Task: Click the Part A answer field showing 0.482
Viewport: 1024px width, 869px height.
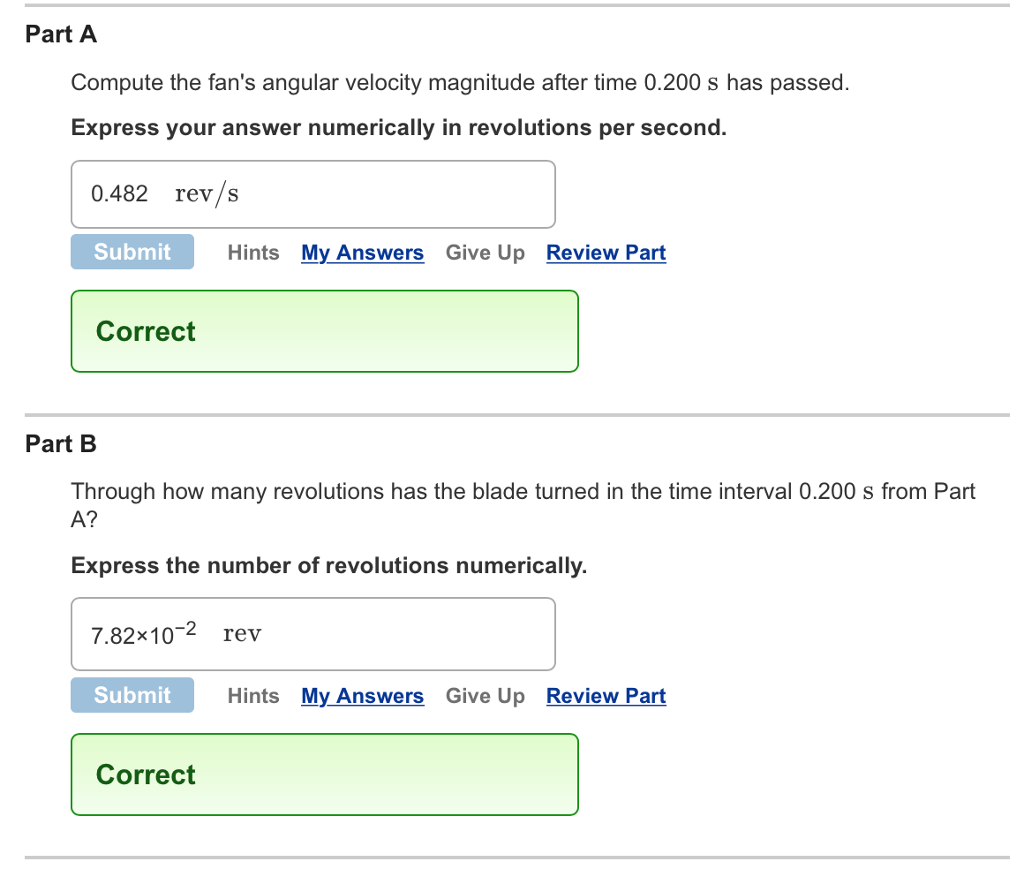Action: pyautogui.click(x=312, y=194)
